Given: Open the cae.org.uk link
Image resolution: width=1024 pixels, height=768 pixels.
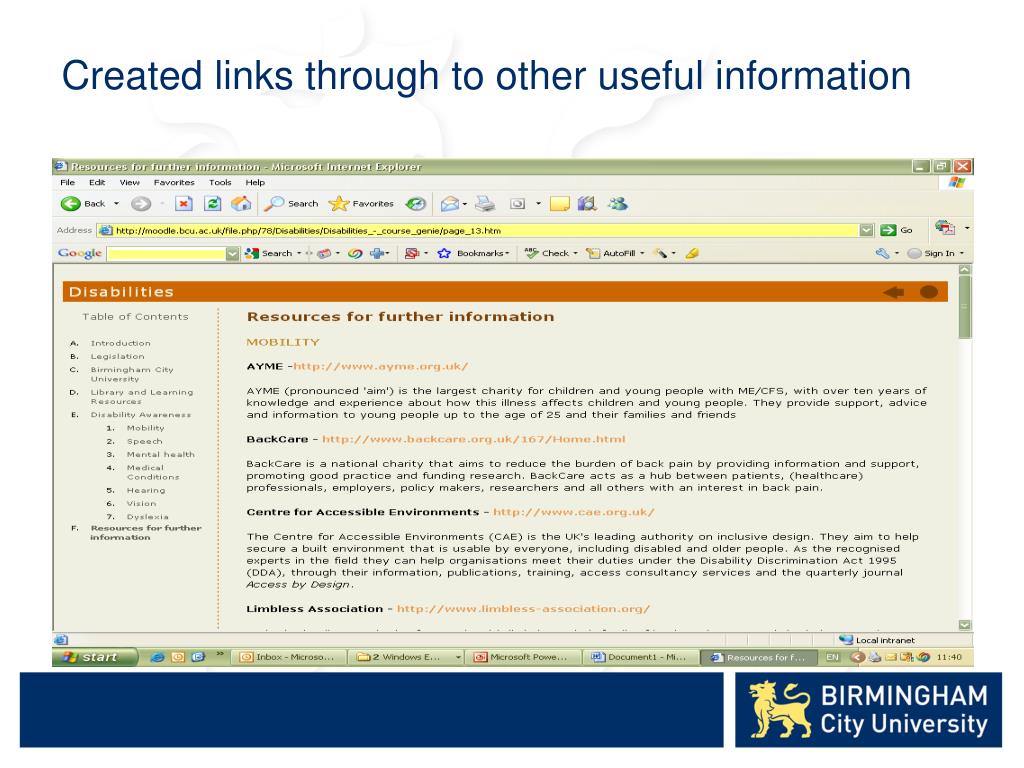Looking at the screenshot, I should [573, 512].
